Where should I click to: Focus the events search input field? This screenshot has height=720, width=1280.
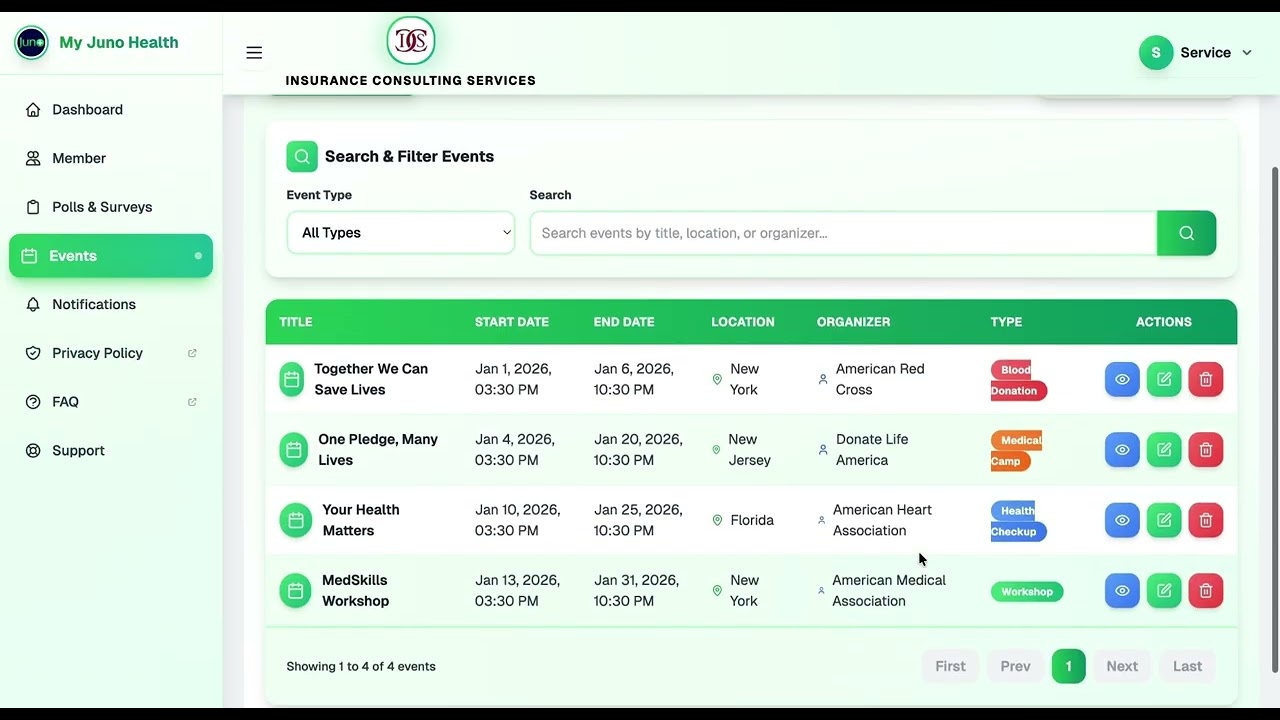point(843,233)
